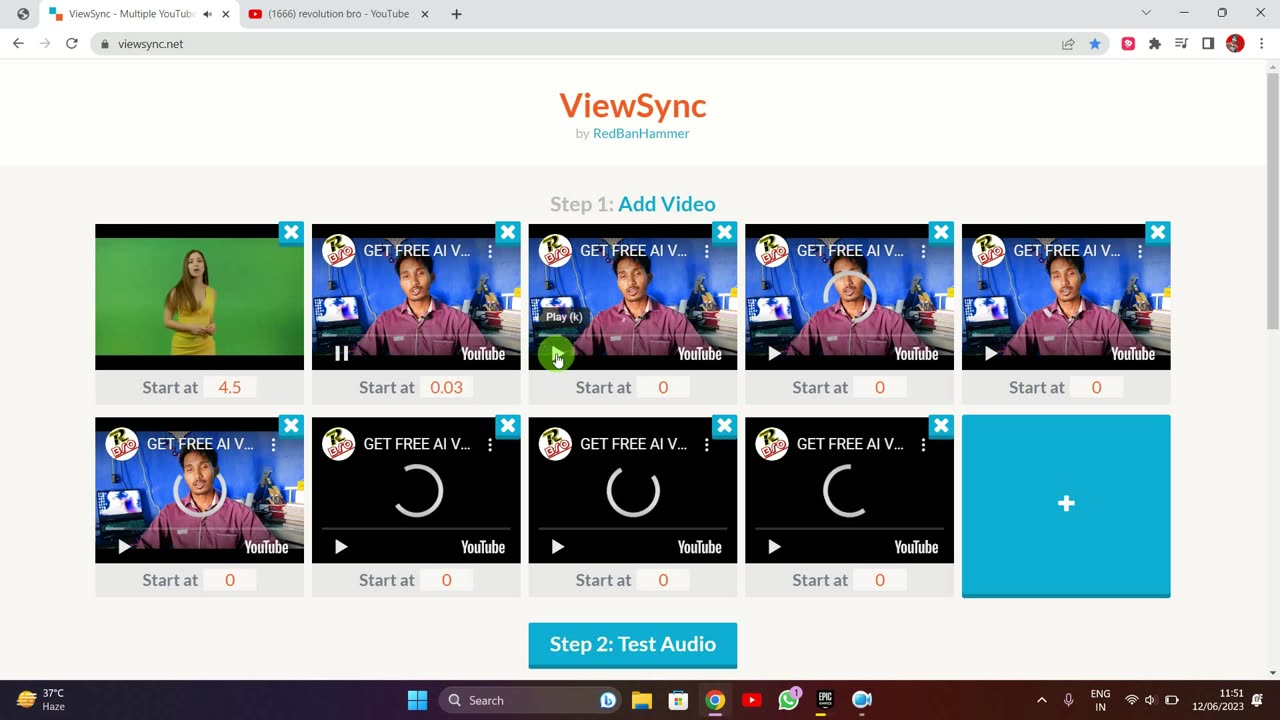Click Step 2: Test Audio button
Viewport: 1280px width, 720px height.
[x=633, y=644]
